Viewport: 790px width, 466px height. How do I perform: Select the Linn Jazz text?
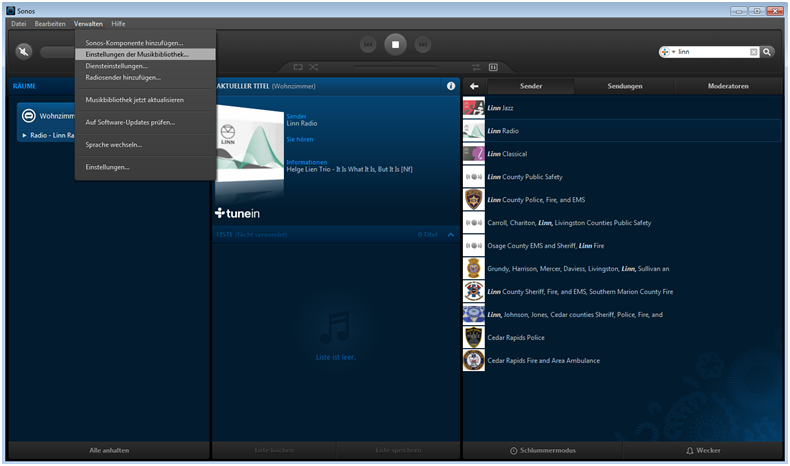click(500, 108)
